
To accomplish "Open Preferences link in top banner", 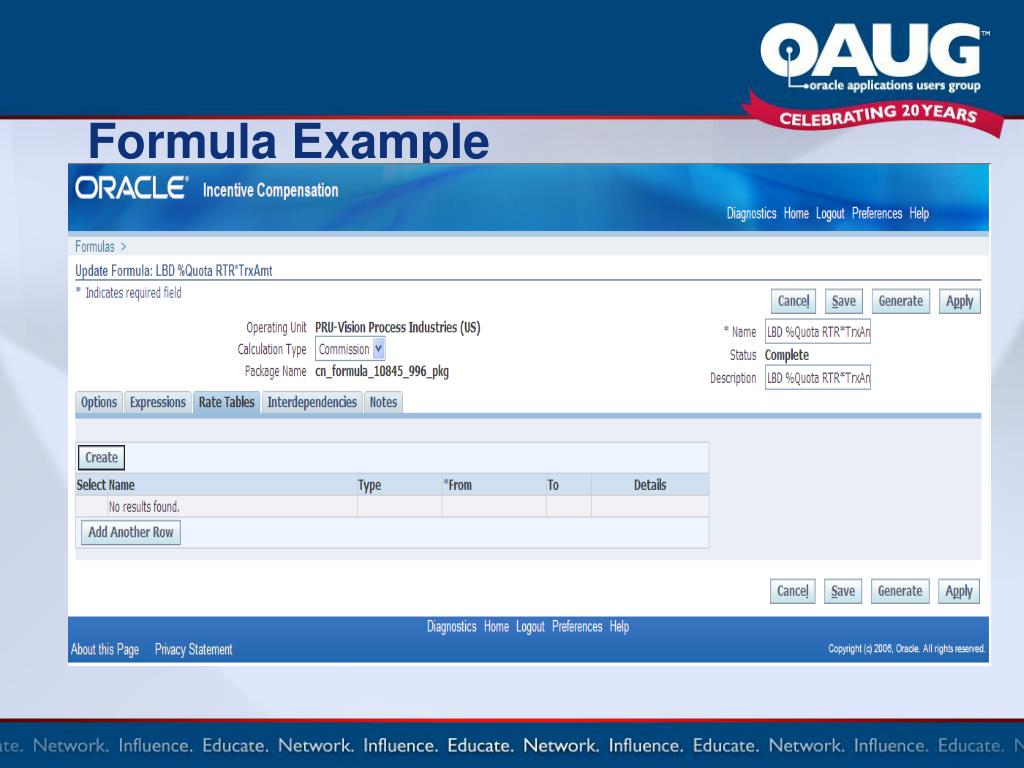I will pos(877,214).
